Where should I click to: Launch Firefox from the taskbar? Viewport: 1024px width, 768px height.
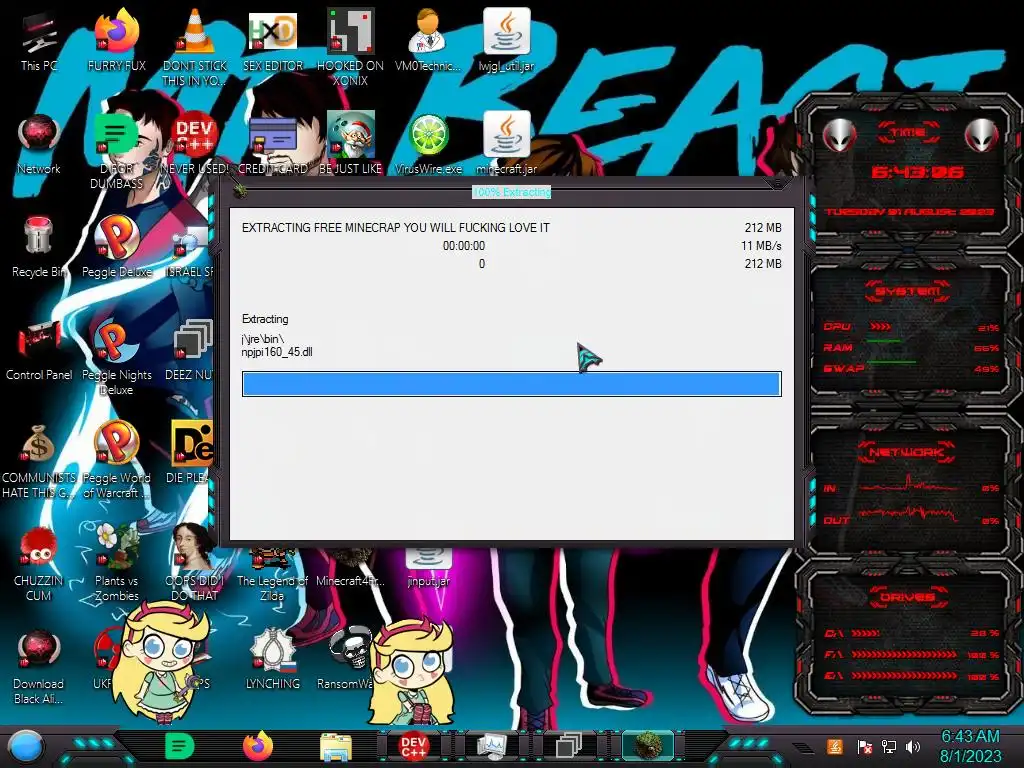(x=258, y=746)
